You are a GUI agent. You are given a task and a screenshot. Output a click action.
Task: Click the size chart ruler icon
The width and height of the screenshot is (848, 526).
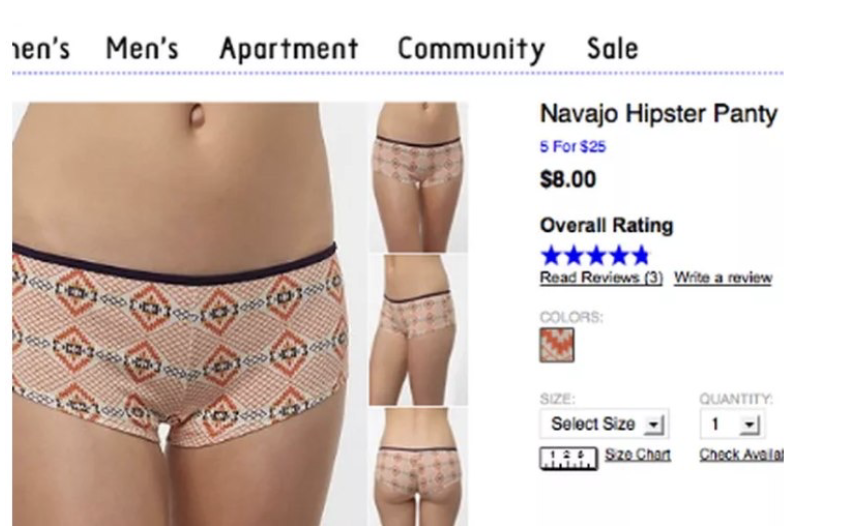point(568,458)
